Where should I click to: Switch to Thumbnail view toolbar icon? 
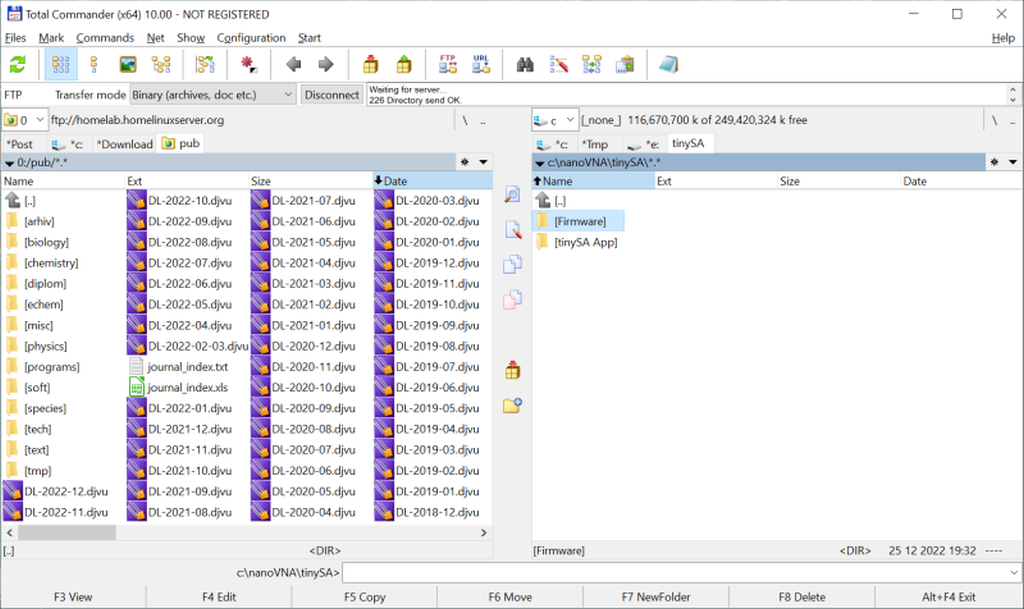click(127, 65)
